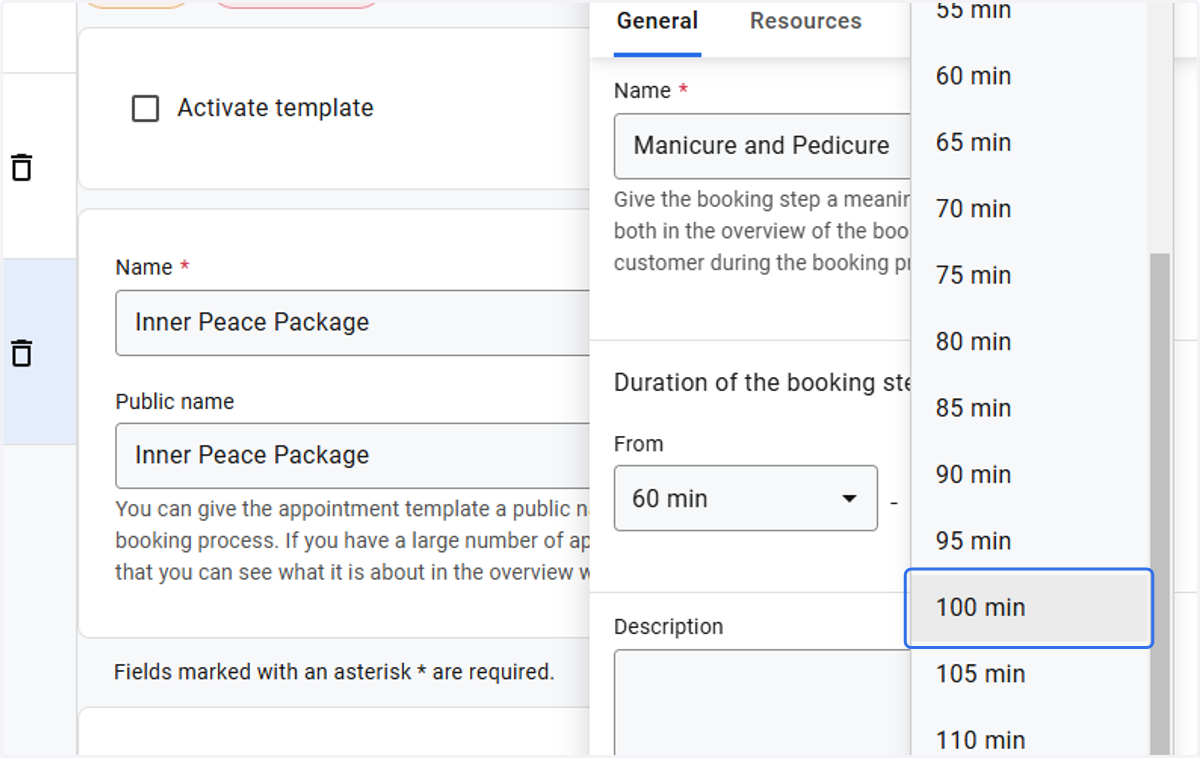This screenshot has height=758, width=1200.
Task: Click the 'Duration of the booking step' heading
Action: (763, 383)
